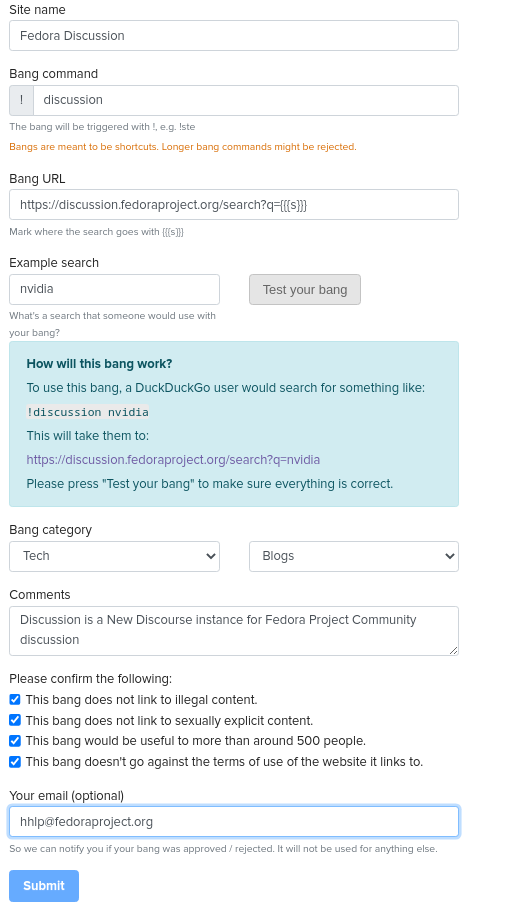Click the Example search field with nvidia
Screen dimensions: 513x912
tap(115, 289)
